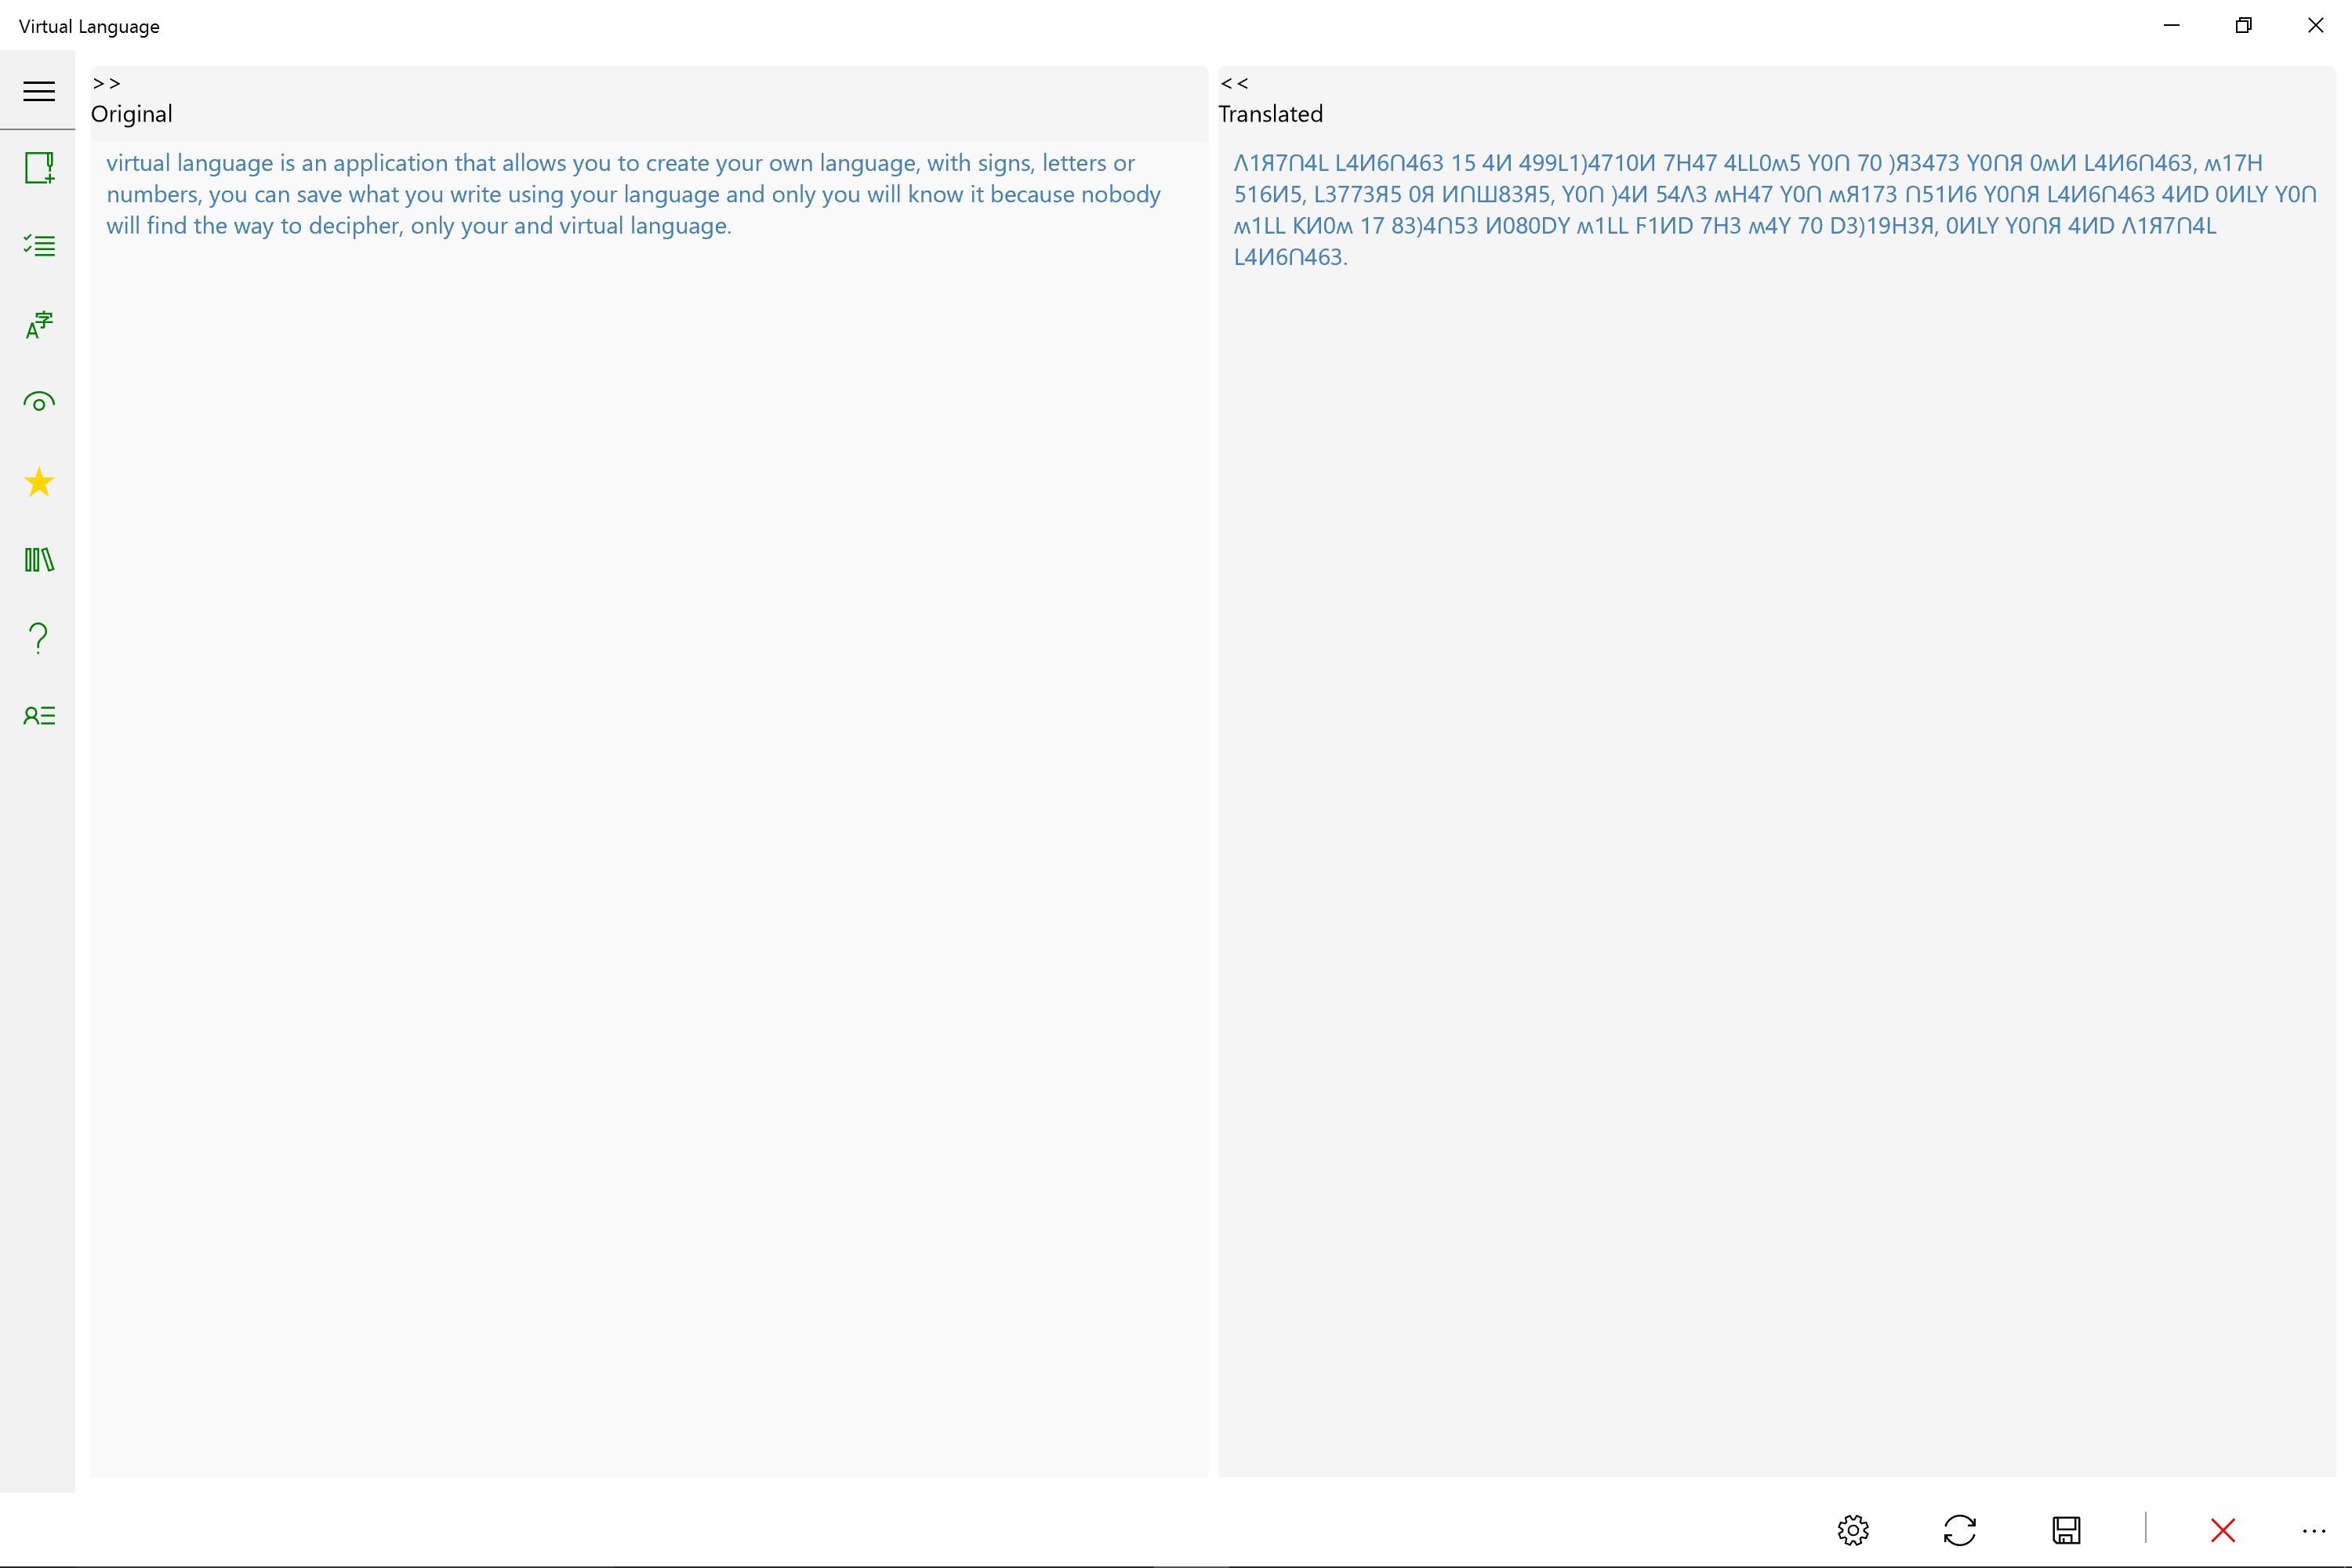Toggle the eye view icon
The image size is (2352, 1568).
pyautogui.click(x=39, y=402)
